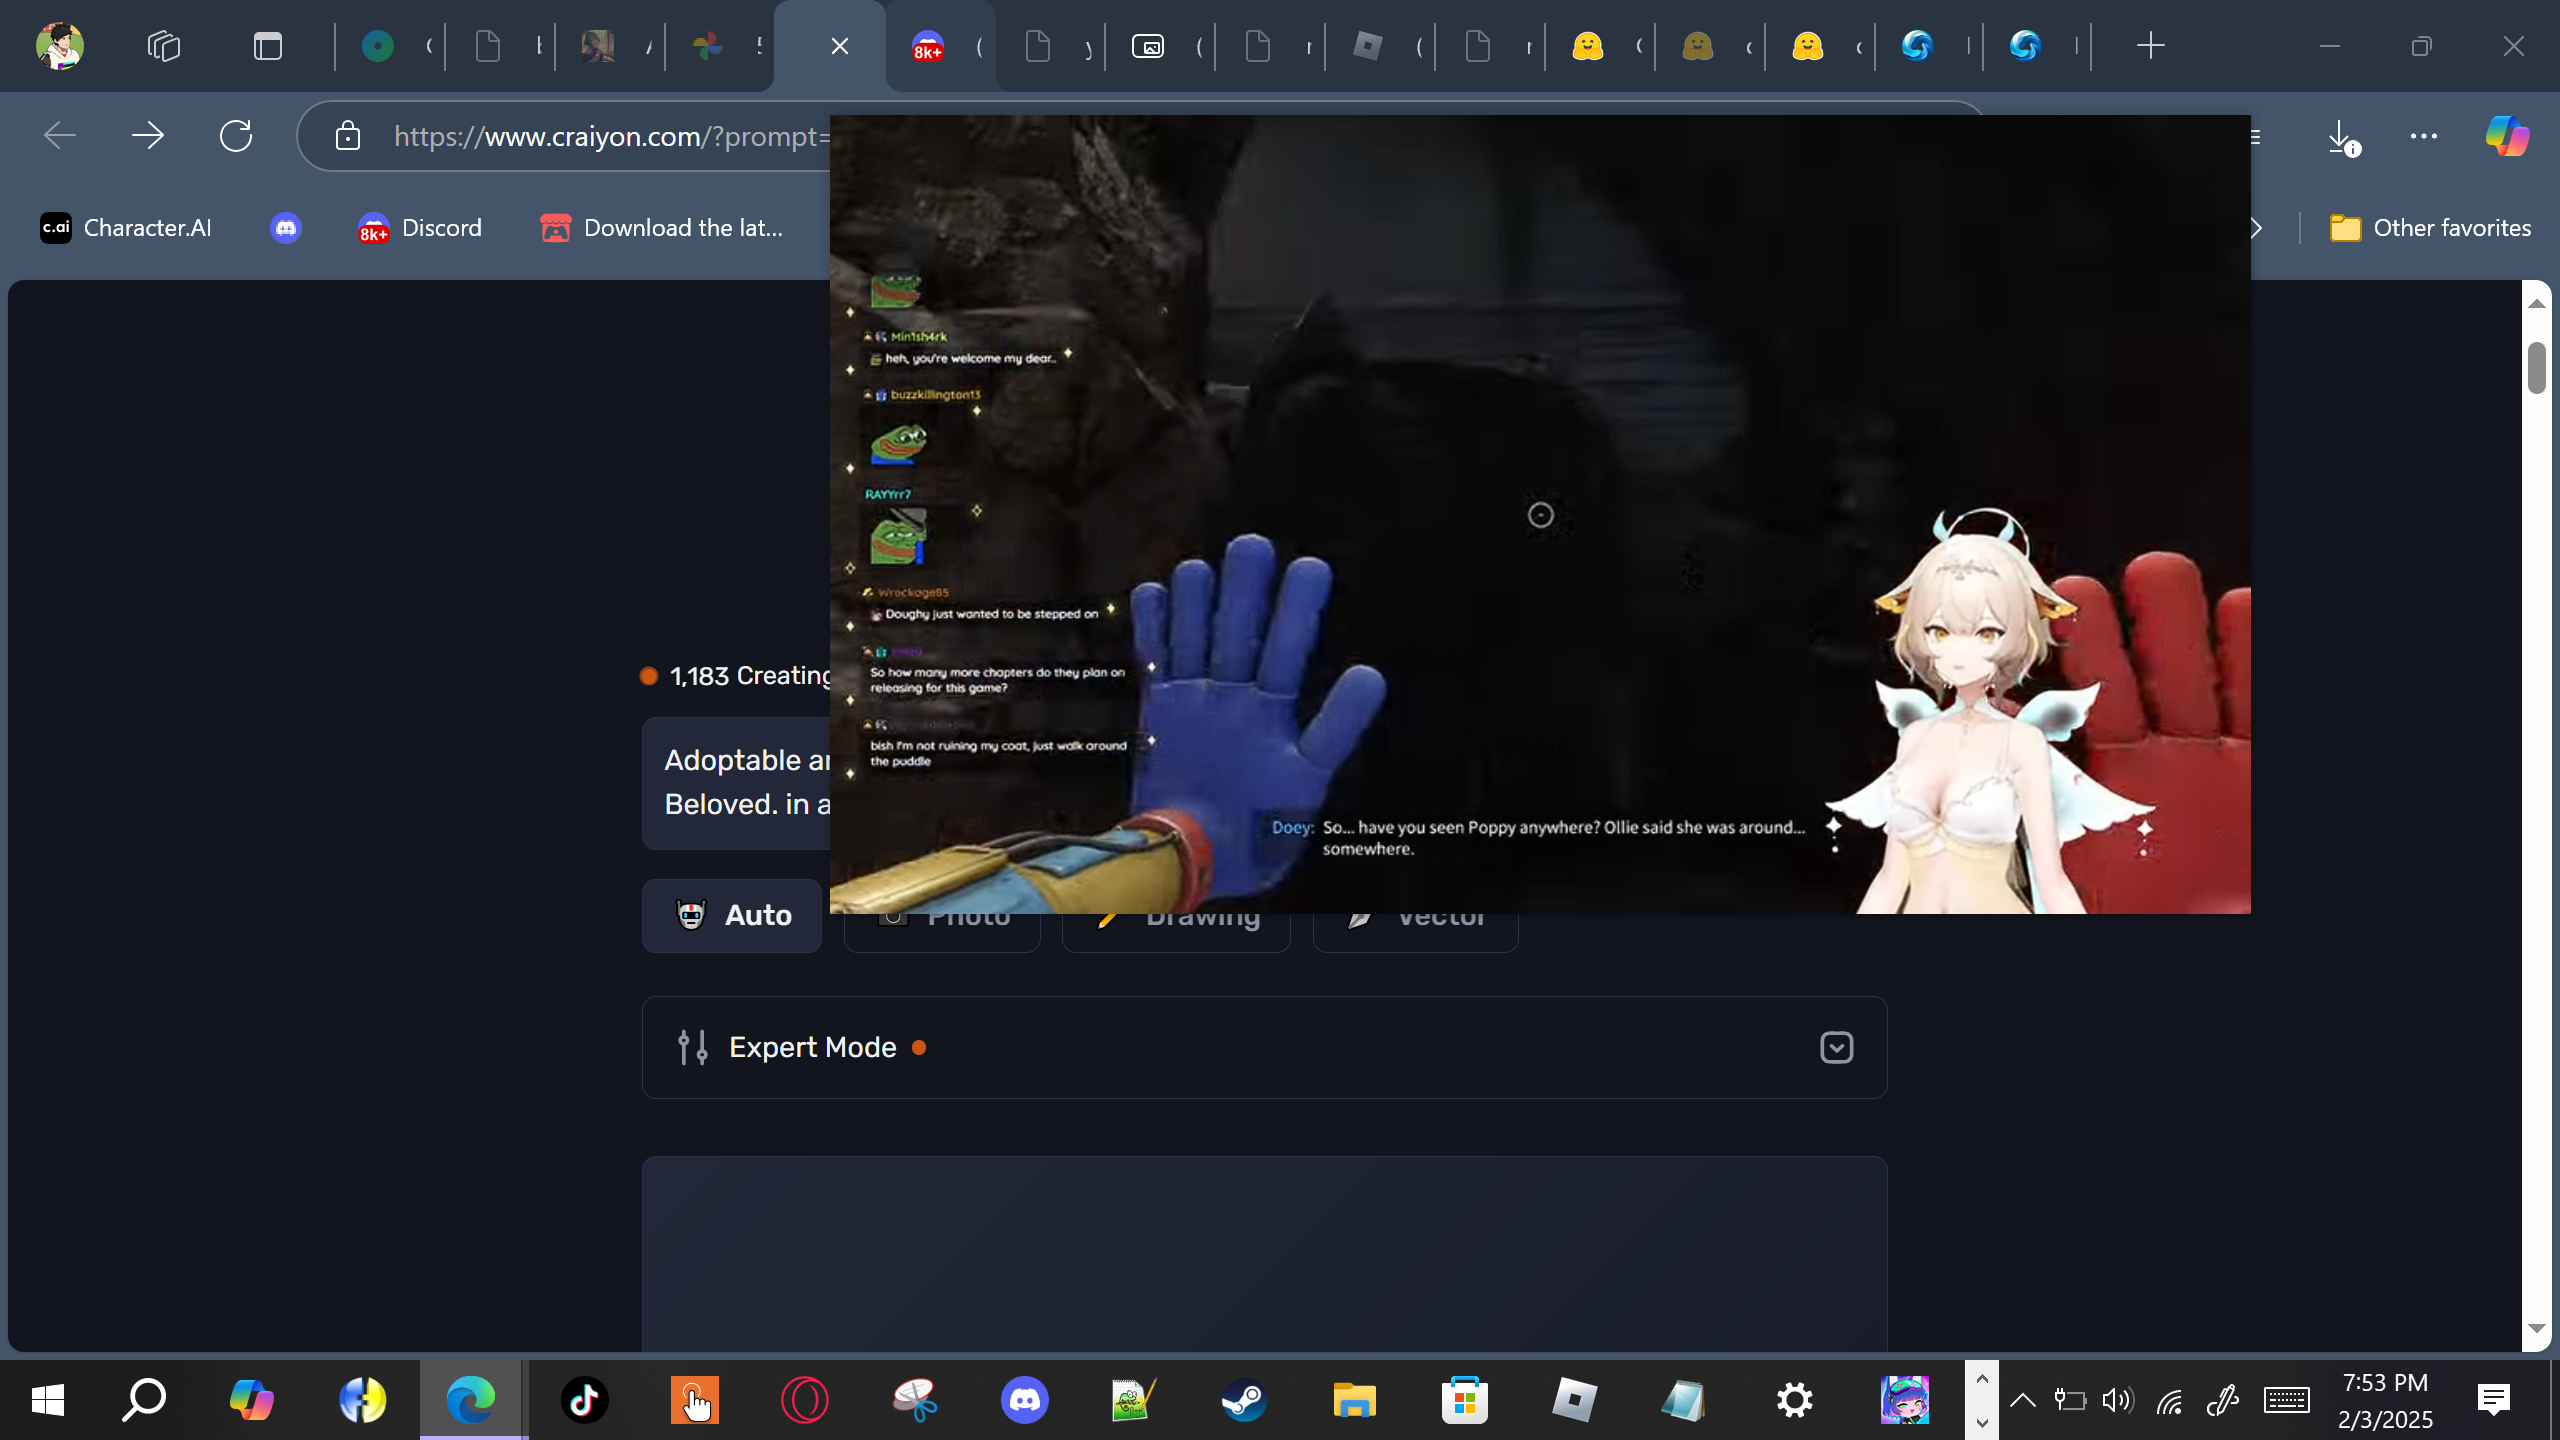Switch to the Roblox icon tab
This screenshot has width=2560, height=1440.
(x=1368, y=46)
